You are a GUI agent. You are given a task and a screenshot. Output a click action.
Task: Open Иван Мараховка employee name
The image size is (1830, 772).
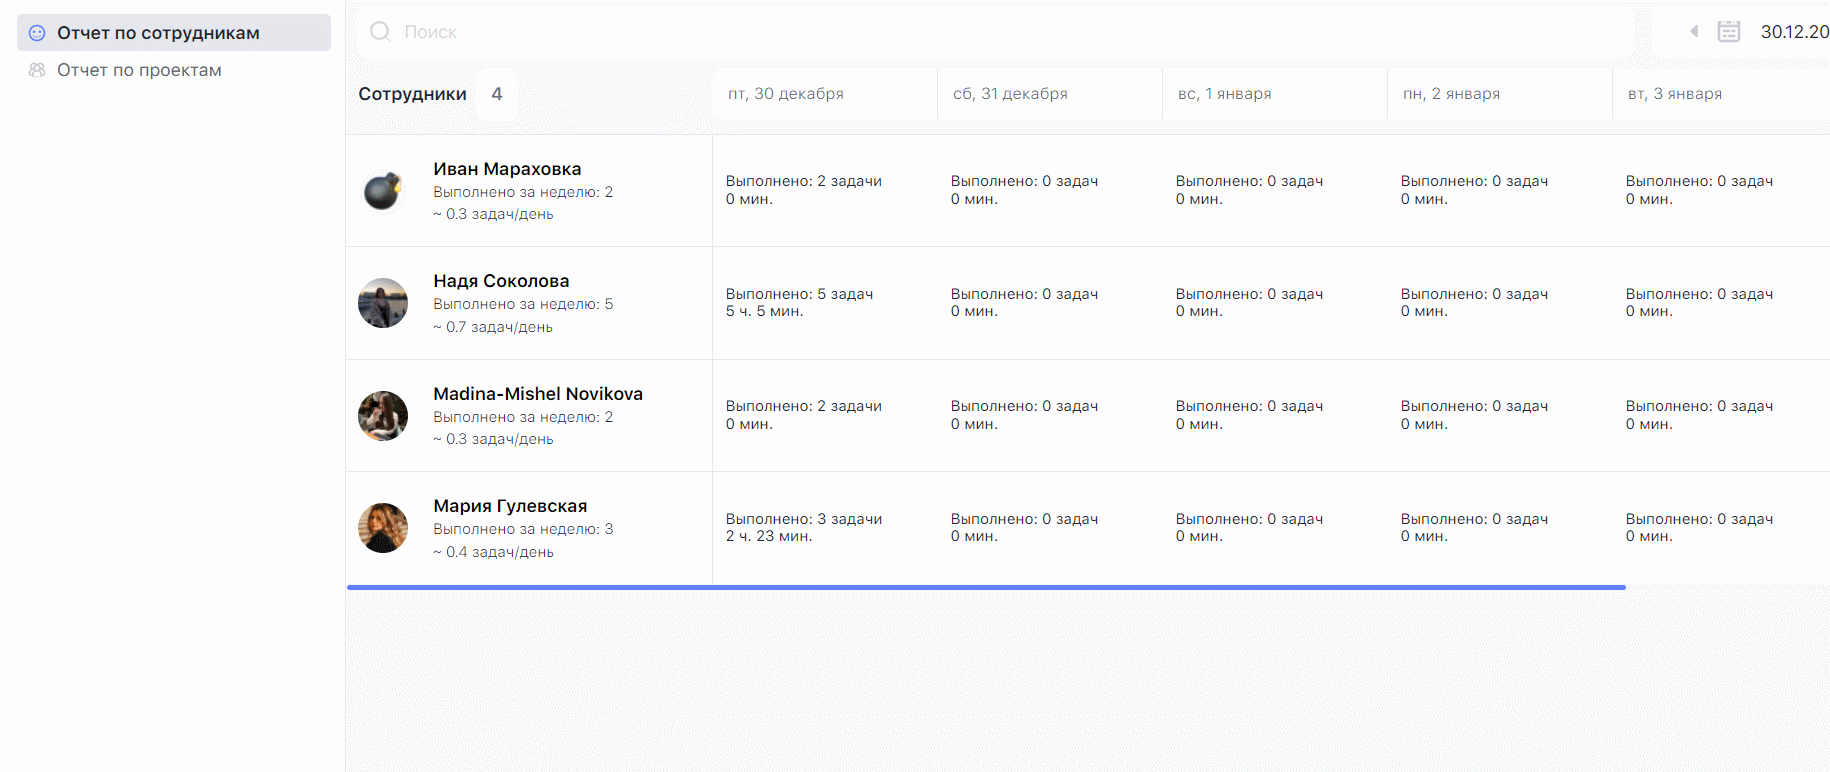point(507,169)
